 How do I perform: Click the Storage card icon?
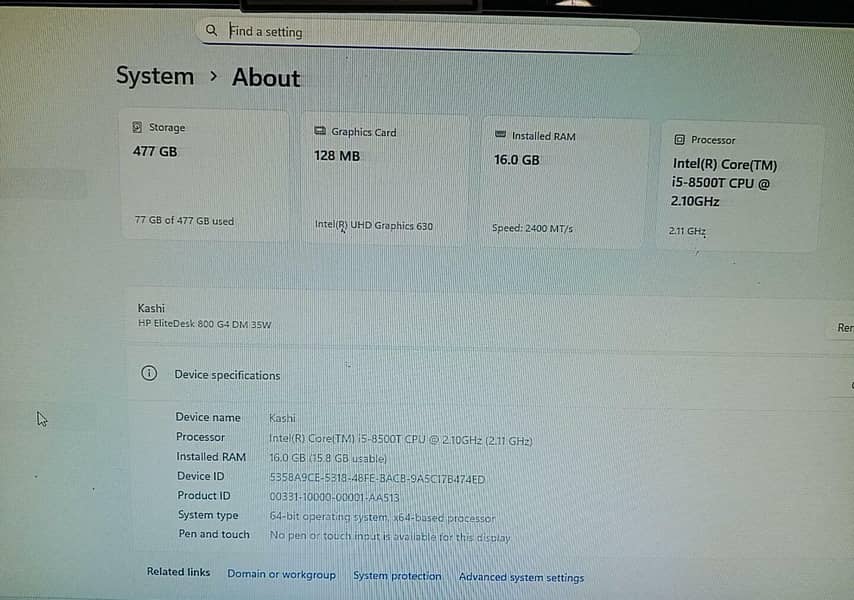pyautogui.click(x=137, y=127)
